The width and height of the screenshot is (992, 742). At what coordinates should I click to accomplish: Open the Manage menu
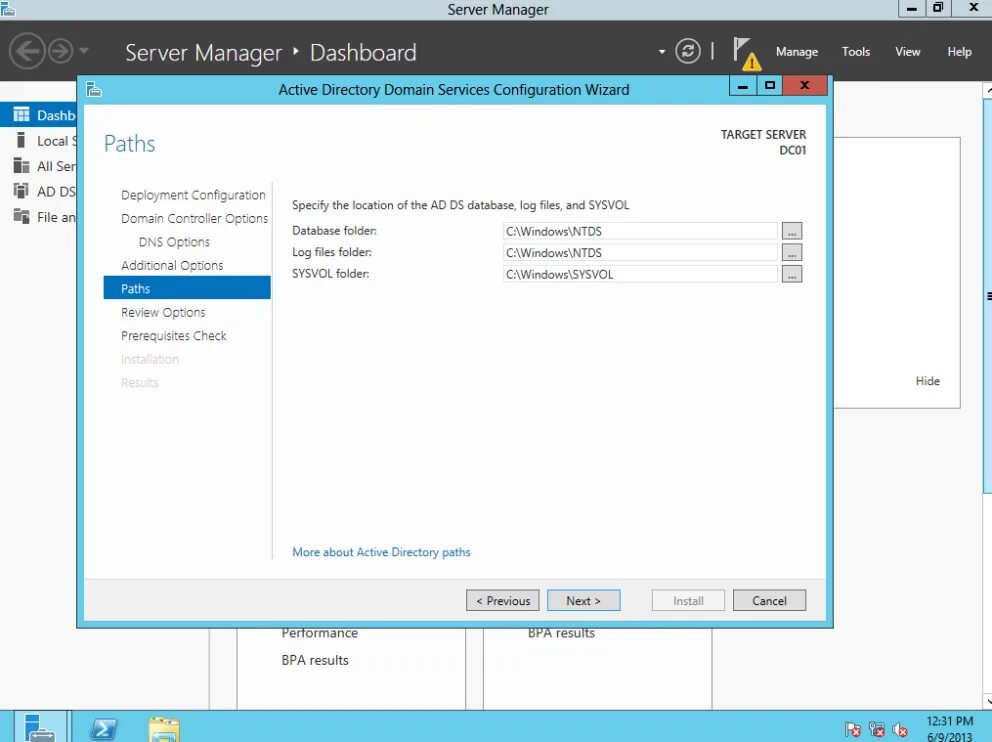797,52
